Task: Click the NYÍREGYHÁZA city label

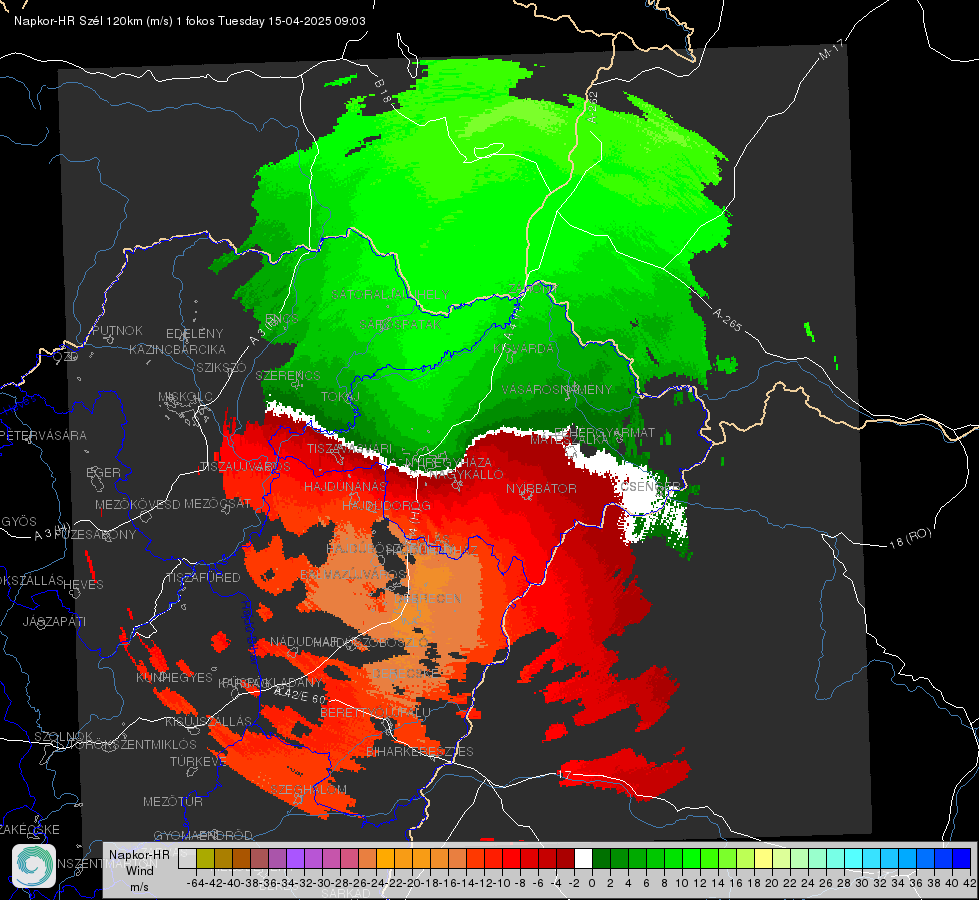Action: (x=449, y=463)
